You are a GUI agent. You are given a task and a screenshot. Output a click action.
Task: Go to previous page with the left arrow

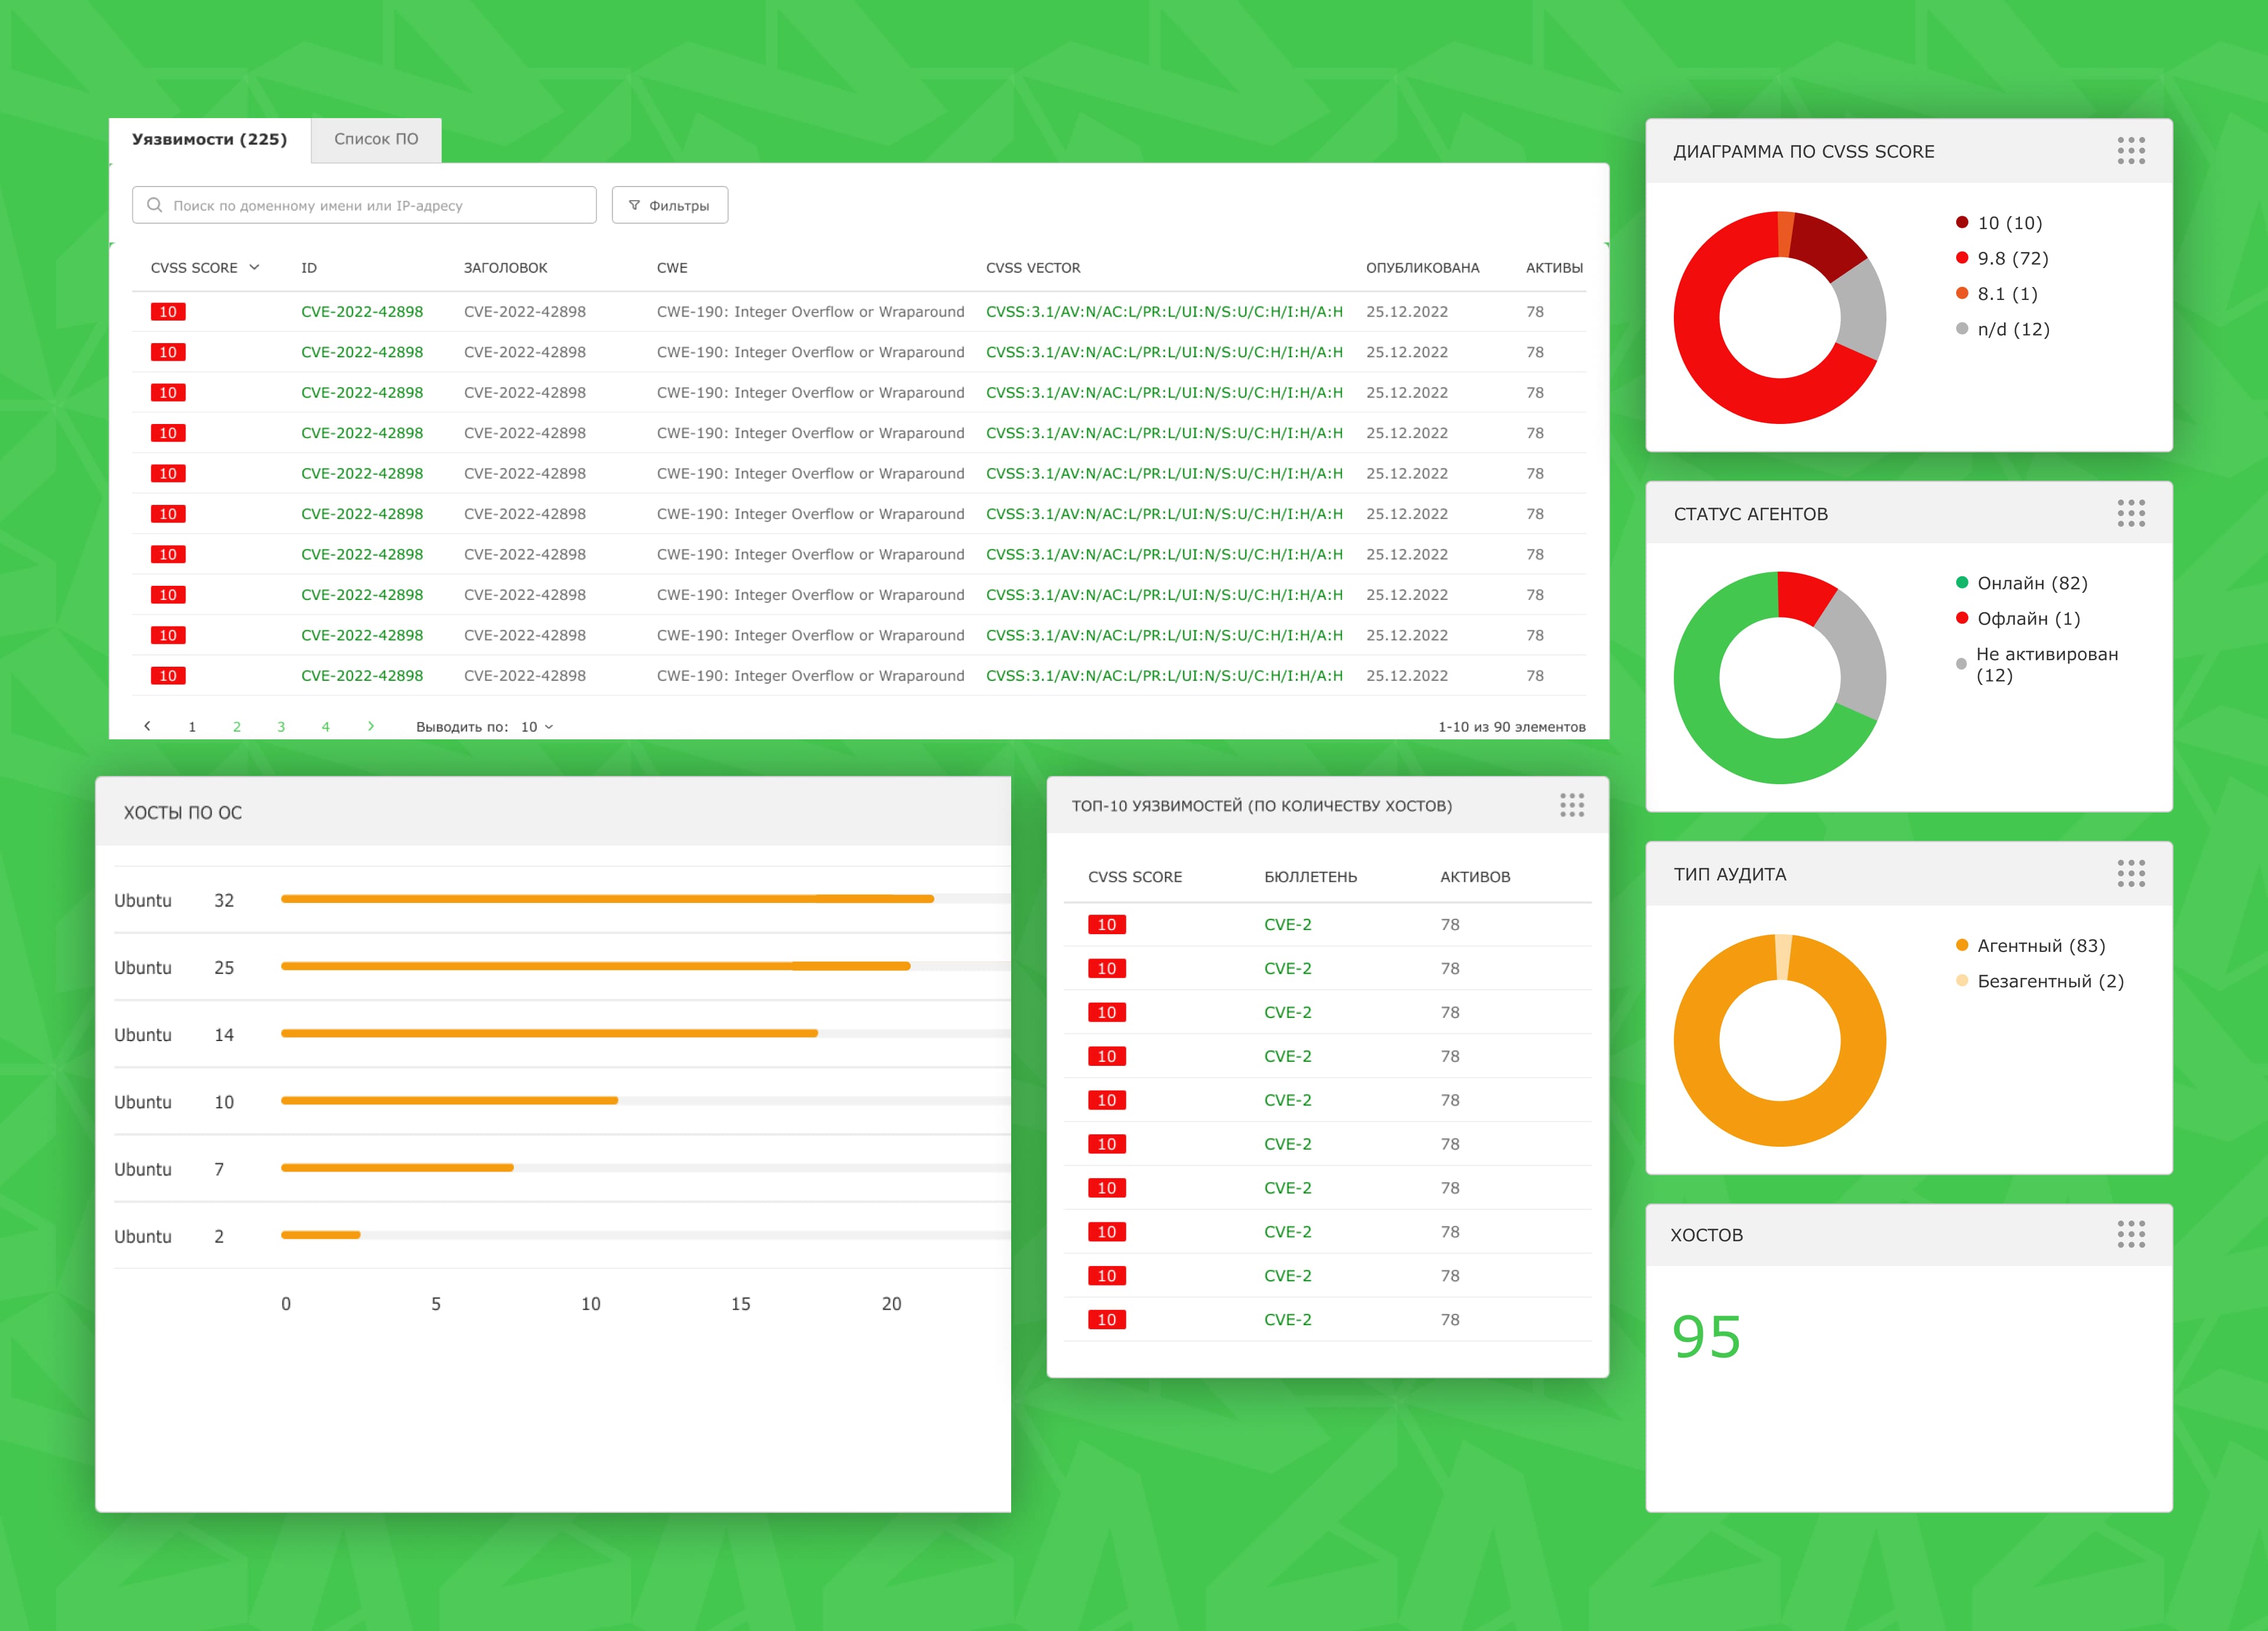[x=148, y=726]
